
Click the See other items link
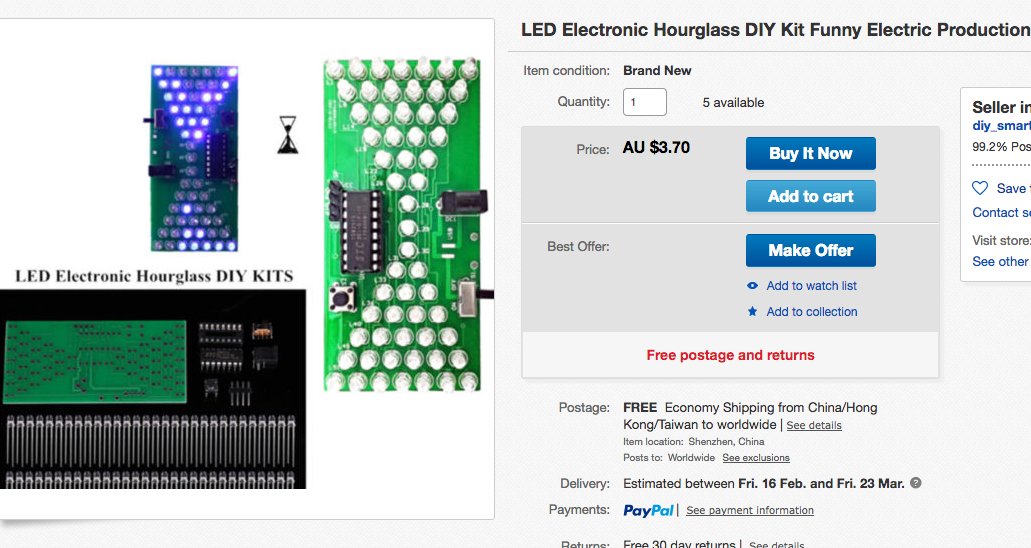pos(1000,261)
